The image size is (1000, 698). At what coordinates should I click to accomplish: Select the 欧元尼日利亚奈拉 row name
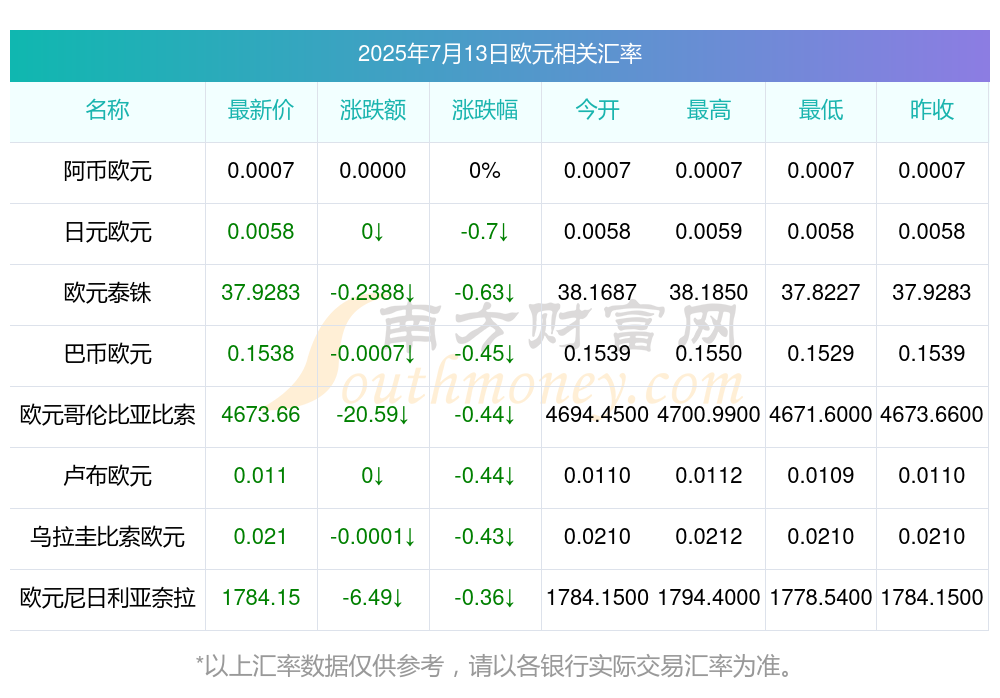107,598
